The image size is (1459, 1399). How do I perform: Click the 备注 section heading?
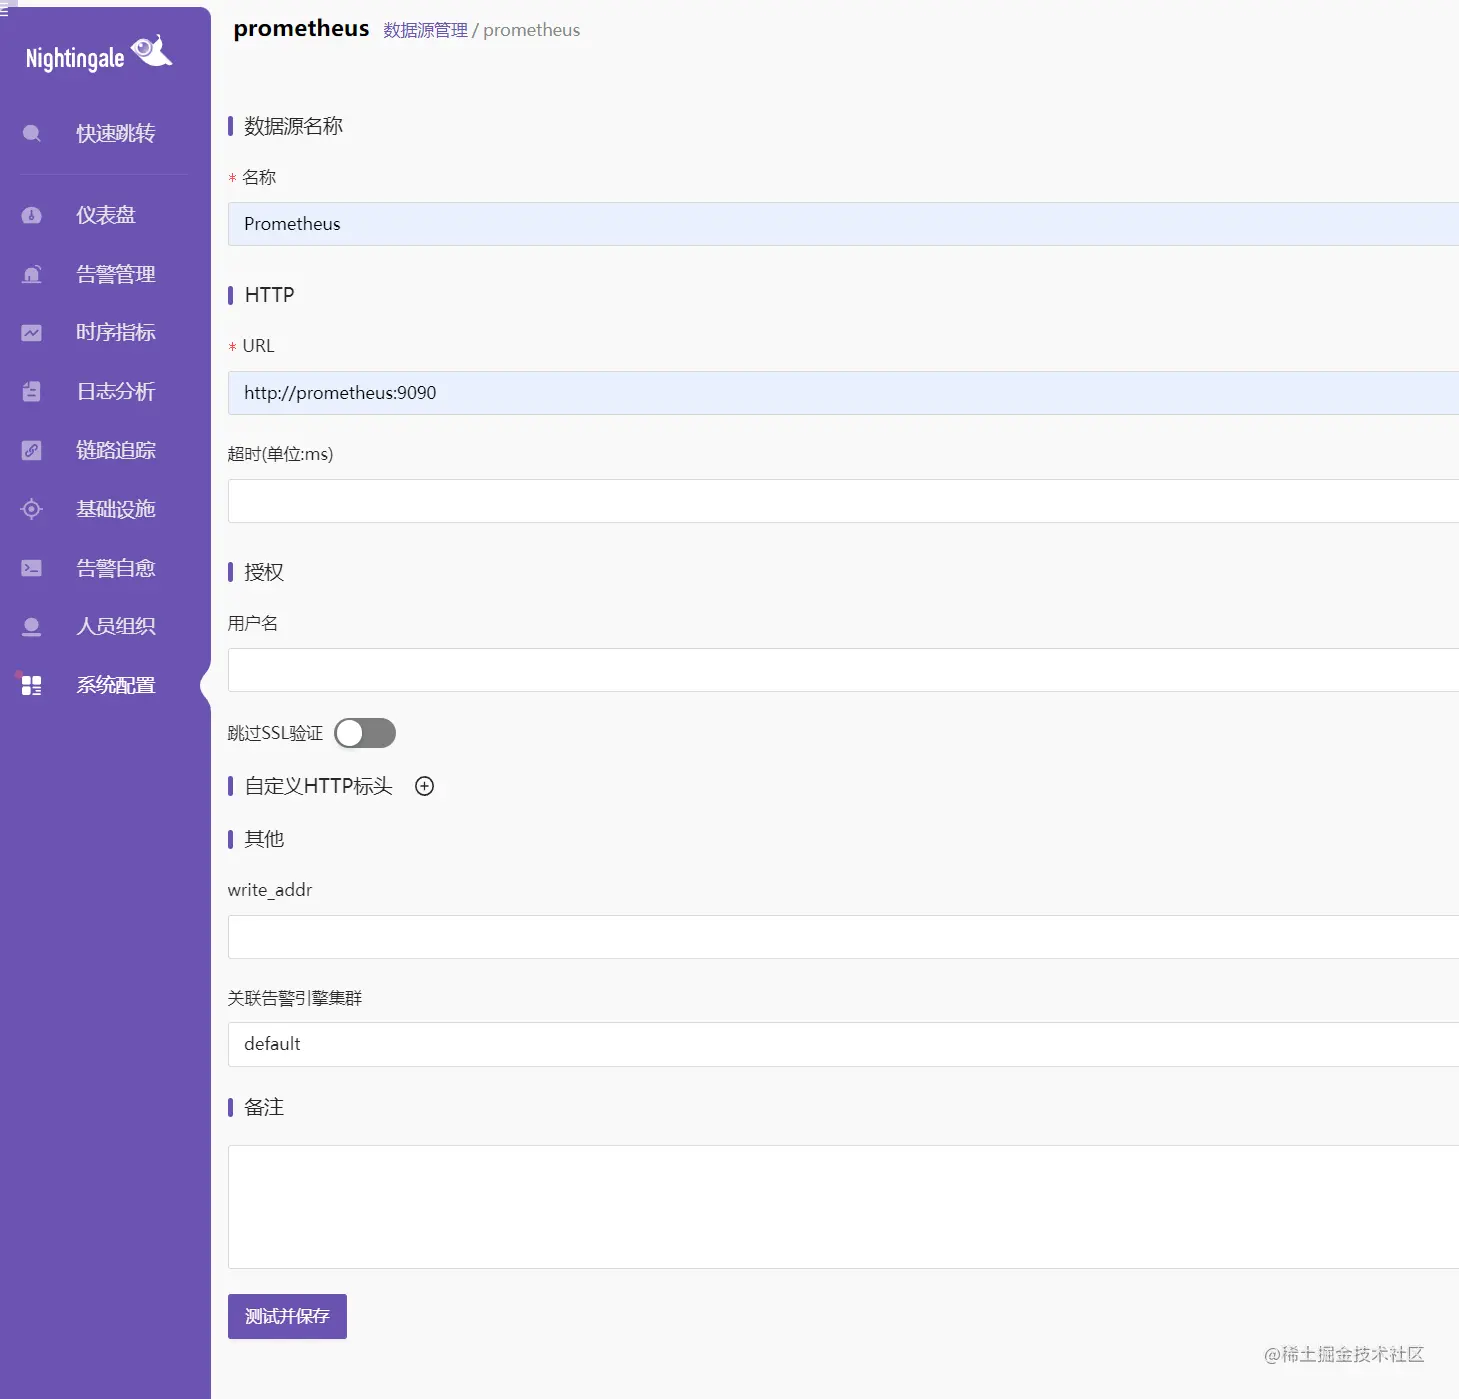264,1107
